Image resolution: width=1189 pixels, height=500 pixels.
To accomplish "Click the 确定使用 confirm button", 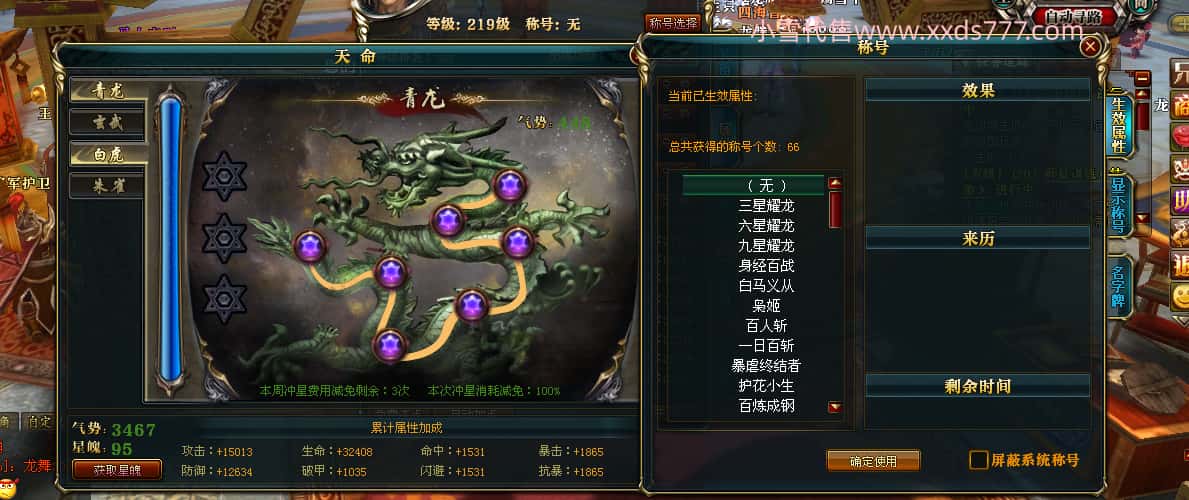I will pyautogui.click(x=873, y=461).
